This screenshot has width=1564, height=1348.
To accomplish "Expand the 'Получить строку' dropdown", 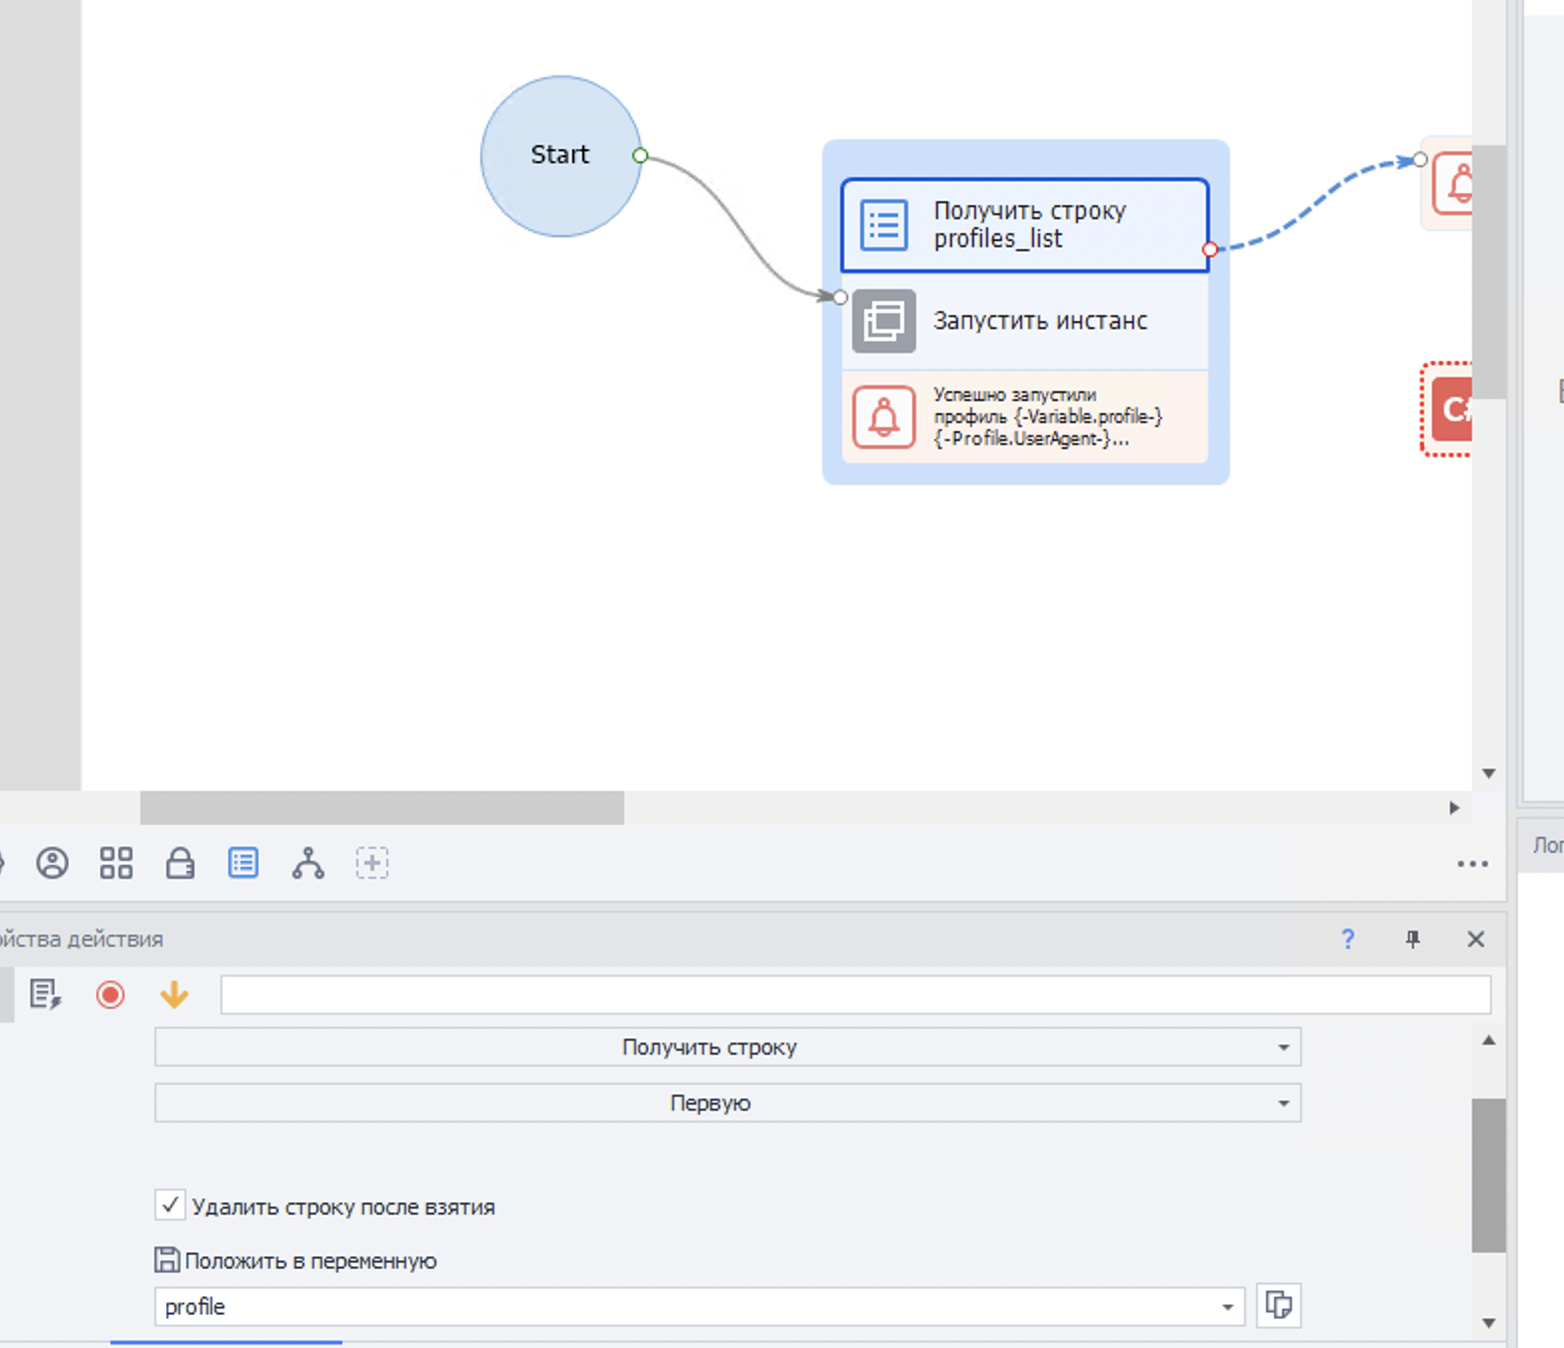I will pyautogui.click(x=1283, y=1047).
